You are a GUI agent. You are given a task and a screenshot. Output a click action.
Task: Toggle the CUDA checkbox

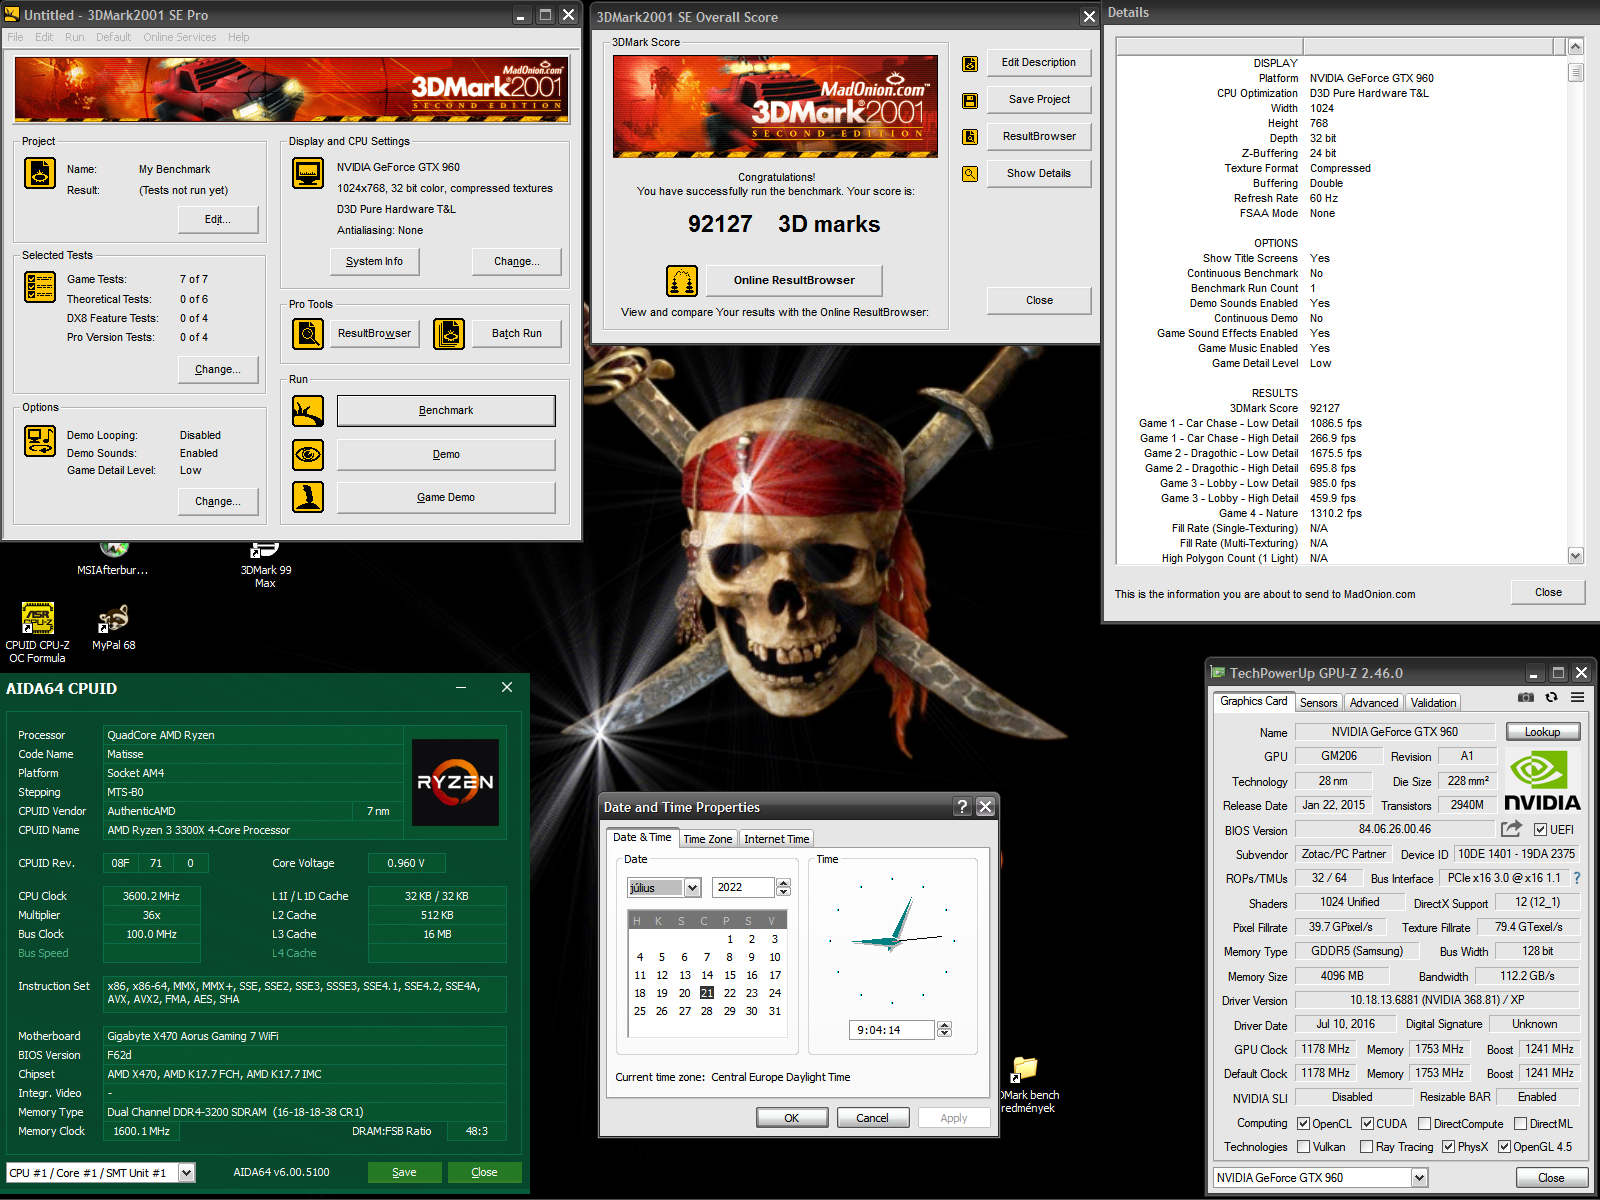(1367, 1124)
